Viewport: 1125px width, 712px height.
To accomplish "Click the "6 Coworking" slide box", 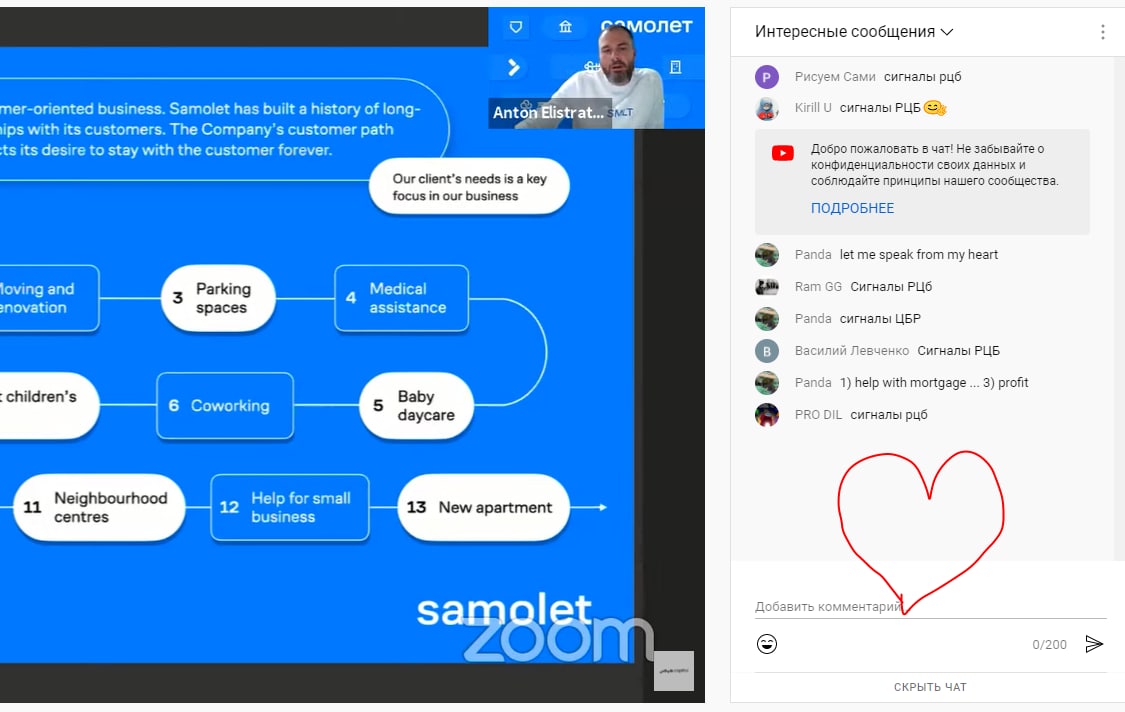I will tap(225, 406).
